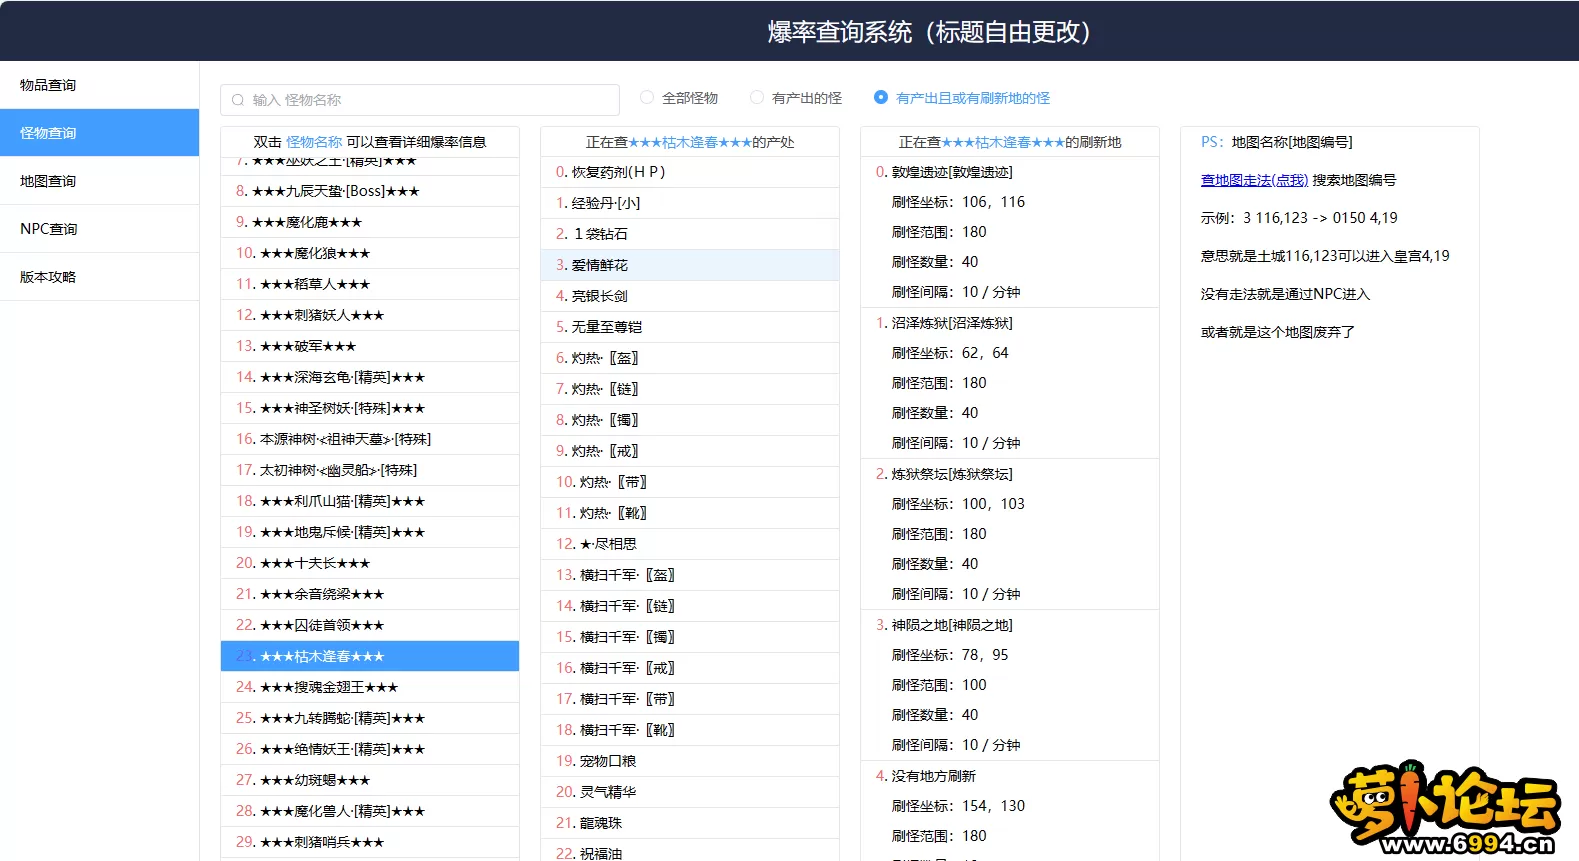Click drop item ★·尽相思

coord(690,544)
